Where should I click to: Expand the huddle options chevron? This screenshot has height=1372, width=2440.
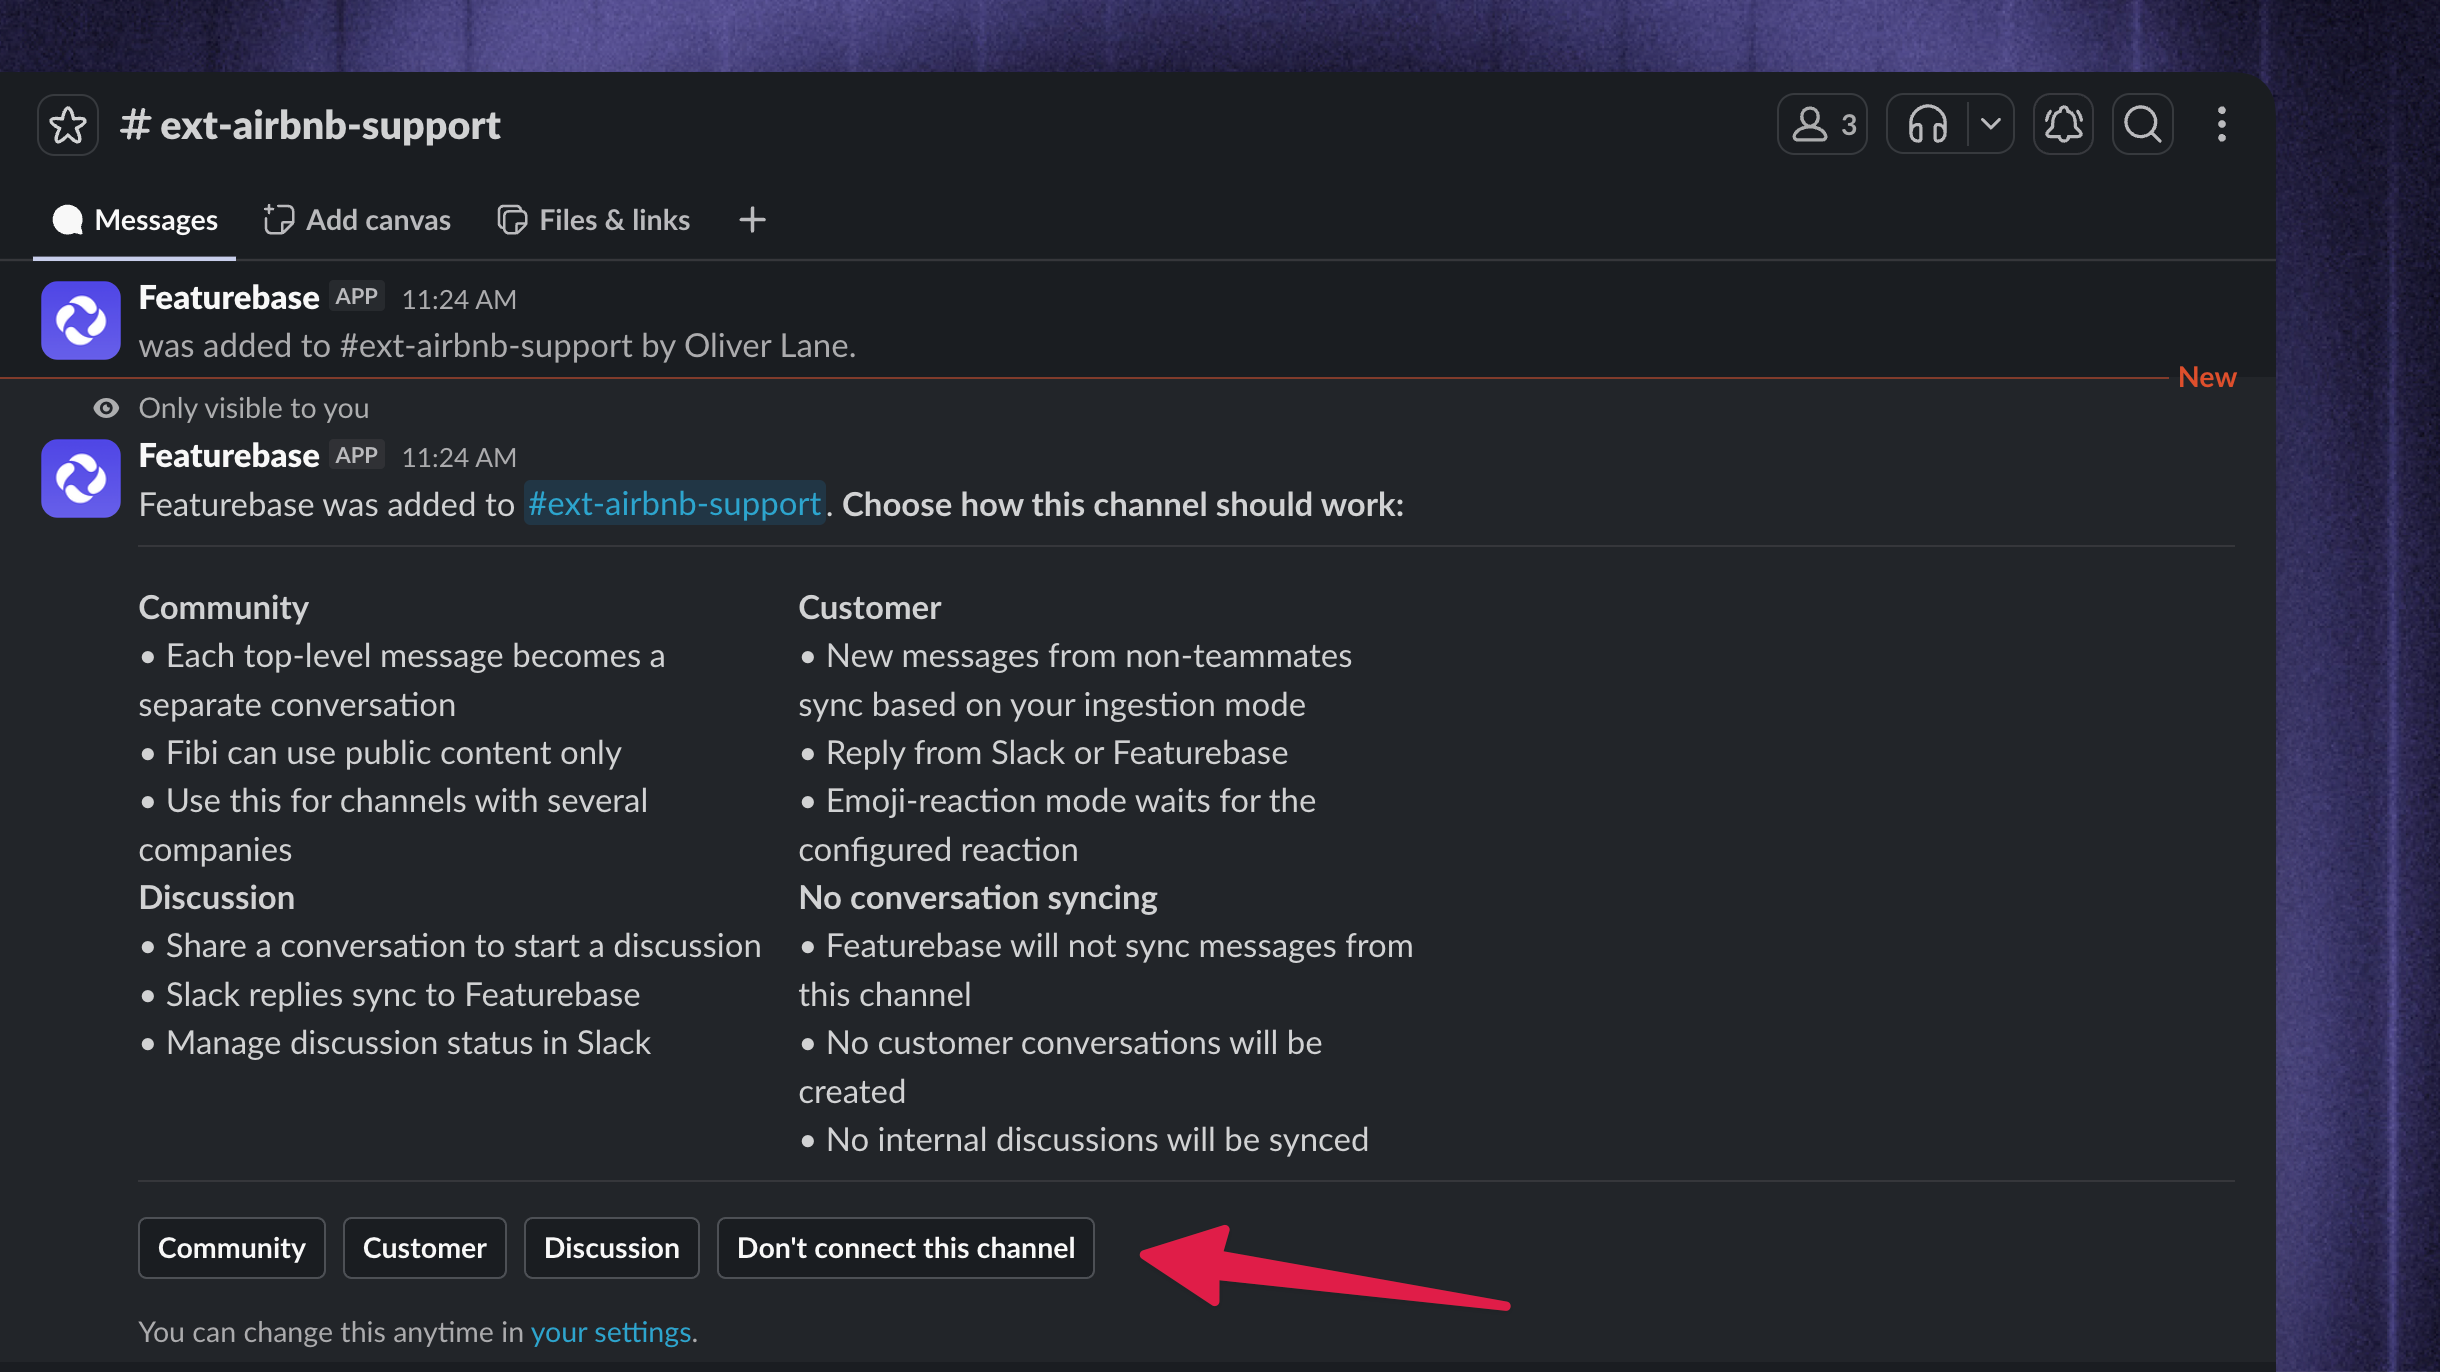[x=1990, y=125]
